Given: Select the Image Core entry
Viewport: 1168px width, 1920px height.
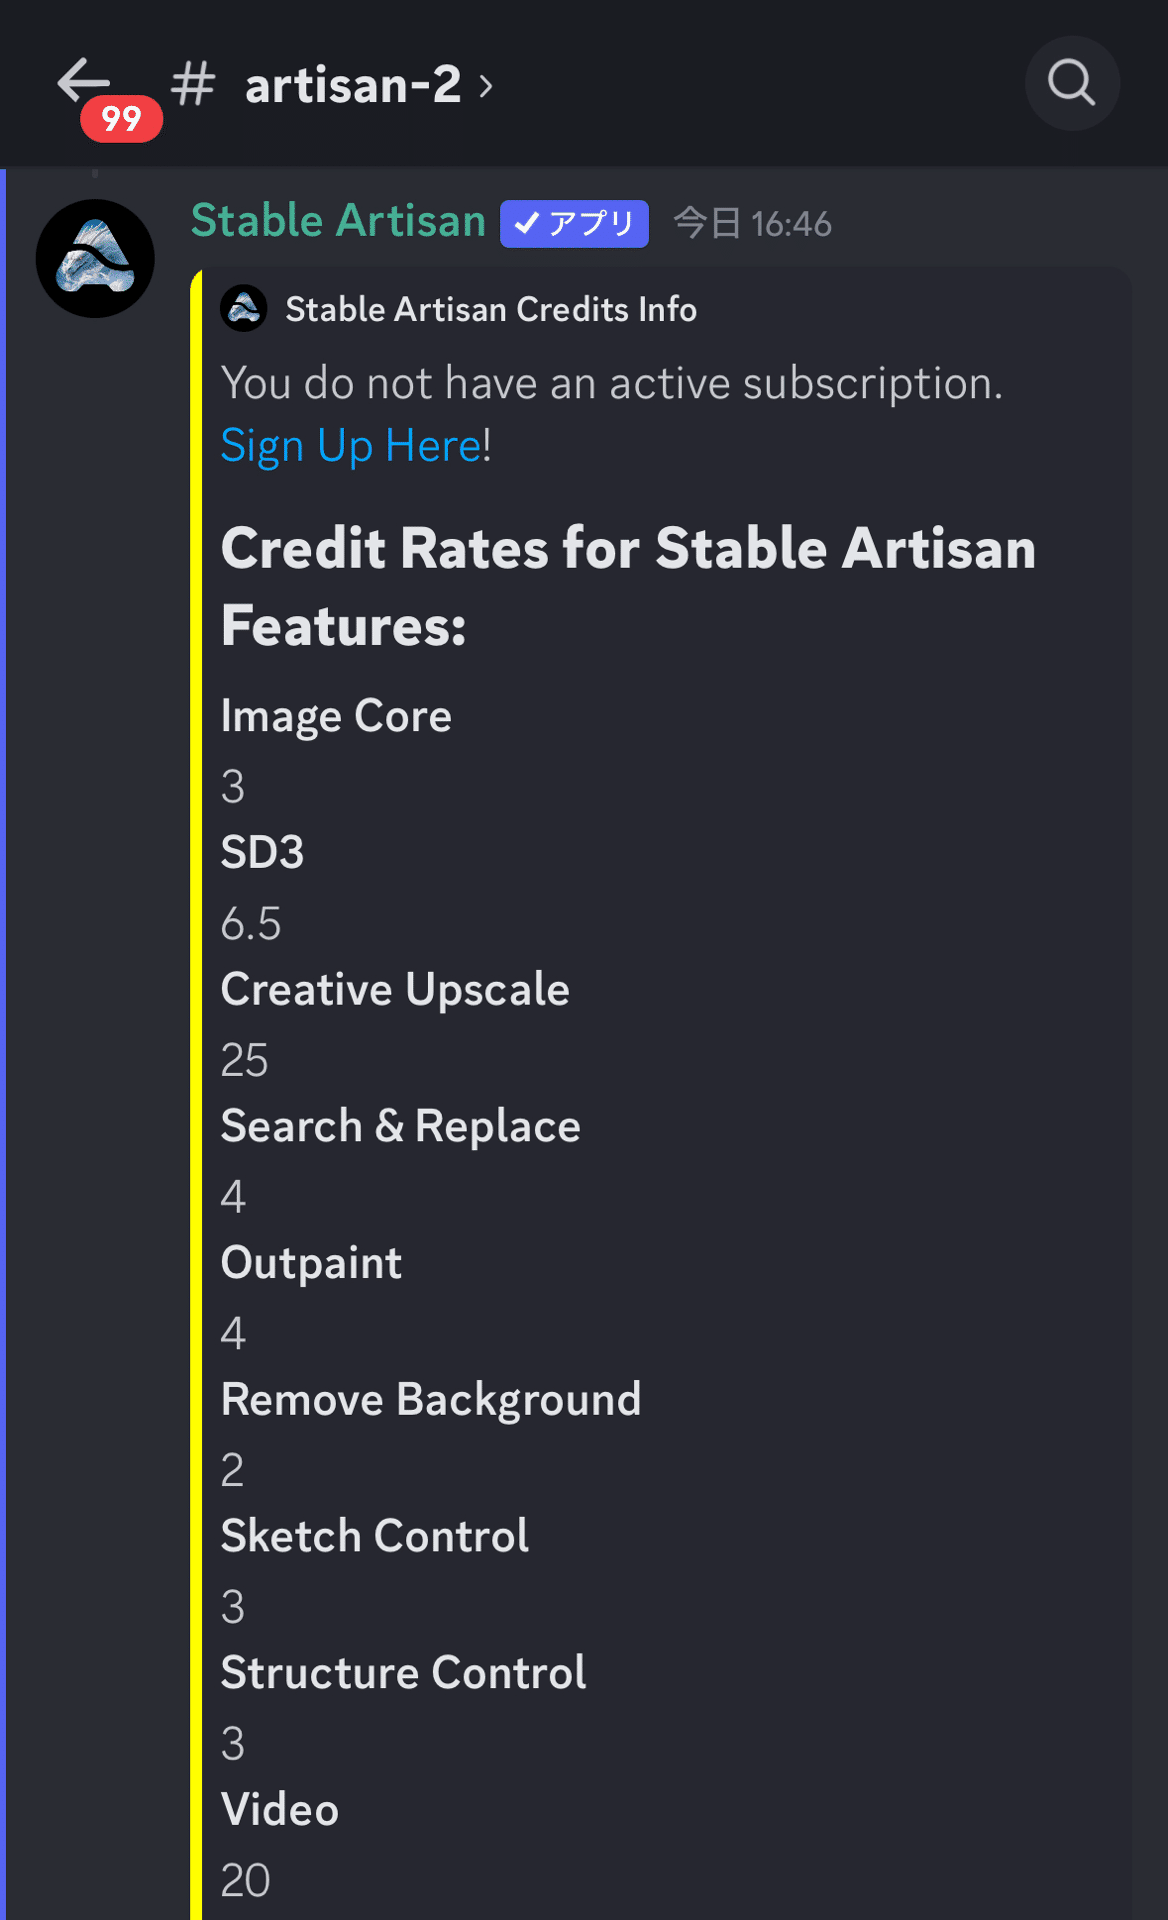Looking at the screenshot, I should [x=336, y=716].
